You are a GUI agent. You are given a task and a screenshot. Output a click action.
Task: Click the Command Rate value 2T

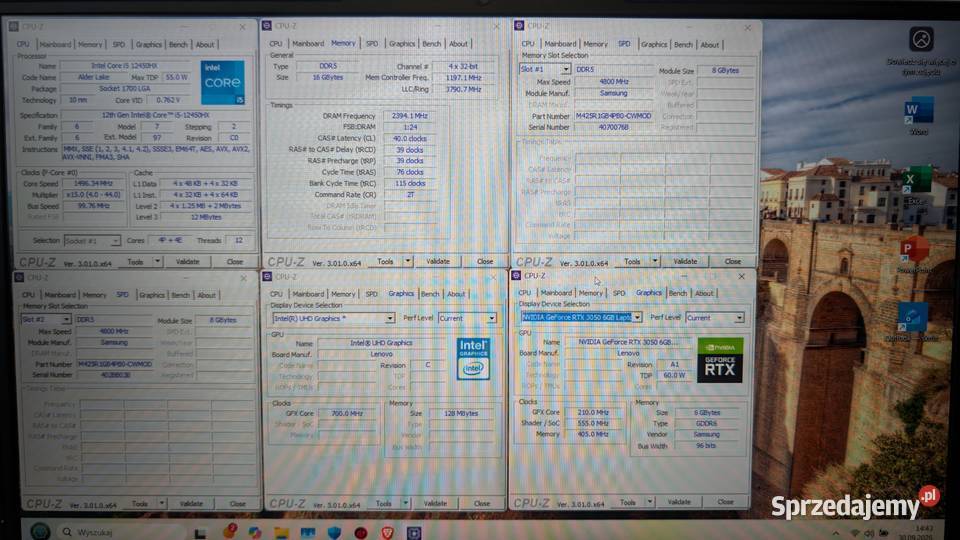pos(410,195)
